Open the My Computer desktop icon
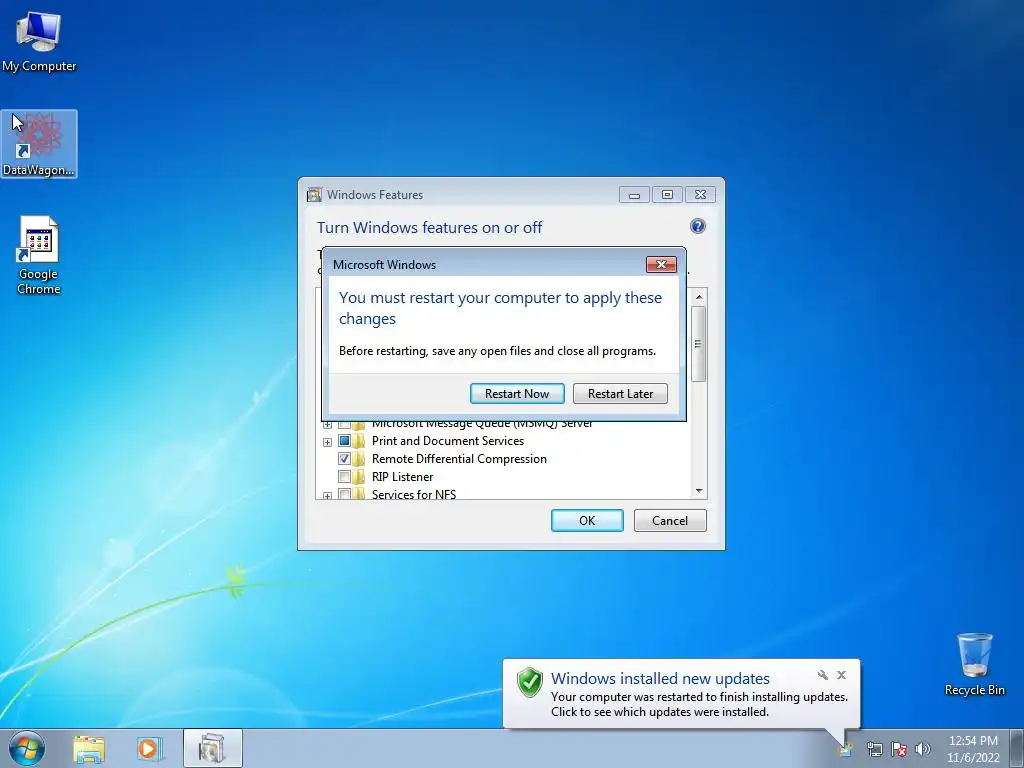 coord(39,40)
